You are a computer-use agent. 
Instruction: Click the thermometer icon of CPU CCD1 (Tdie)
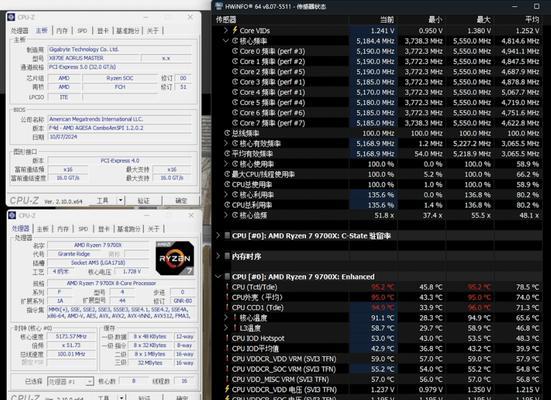pyautogui.click(x=227, y=308)
